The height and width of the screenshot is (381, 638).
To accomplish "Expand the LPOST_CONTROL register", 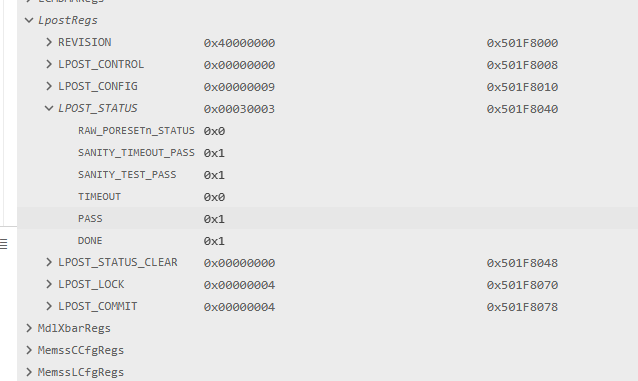I will [x=49, y=64].
